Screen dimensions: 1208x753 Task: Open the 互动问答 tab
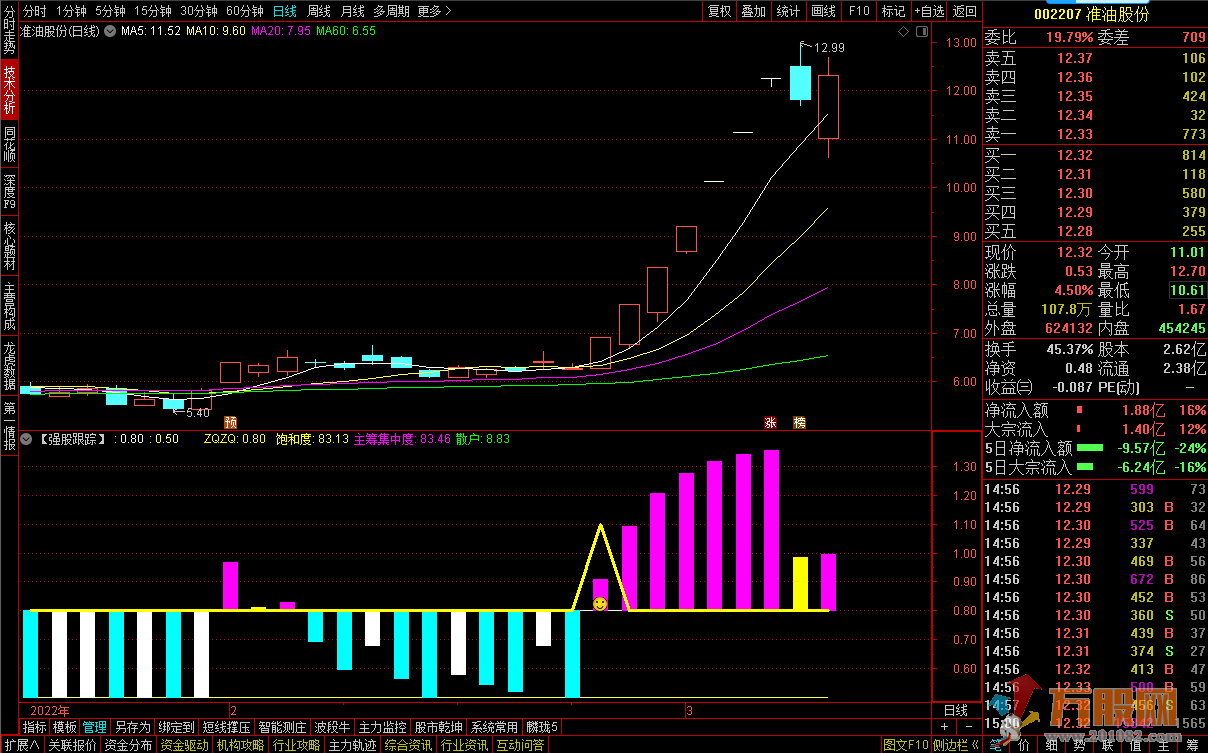(520, 745)
